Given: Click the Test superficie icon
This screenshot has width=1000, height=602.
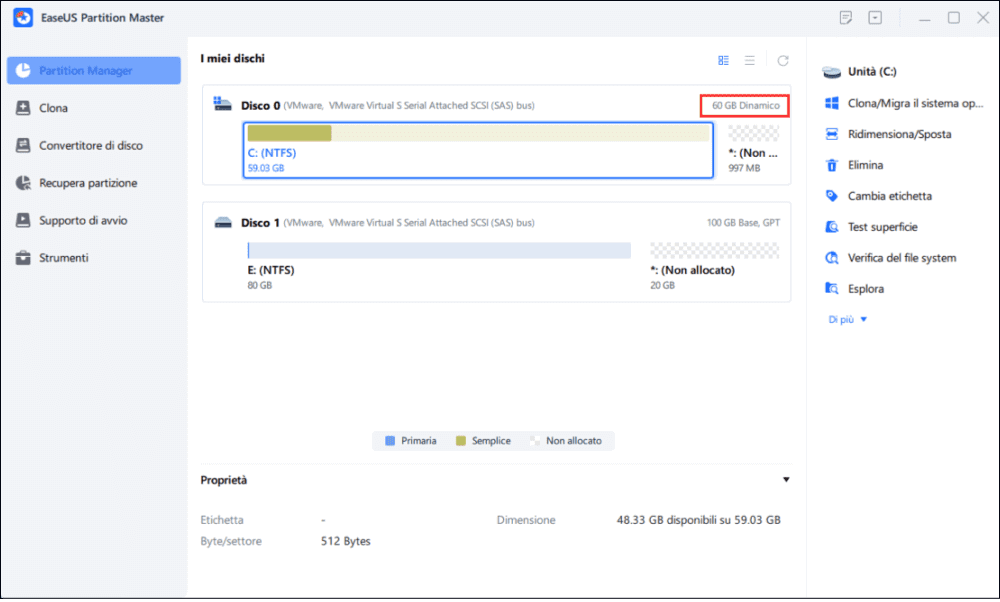Looking at the screenshot, I should (x=832, y=227).
